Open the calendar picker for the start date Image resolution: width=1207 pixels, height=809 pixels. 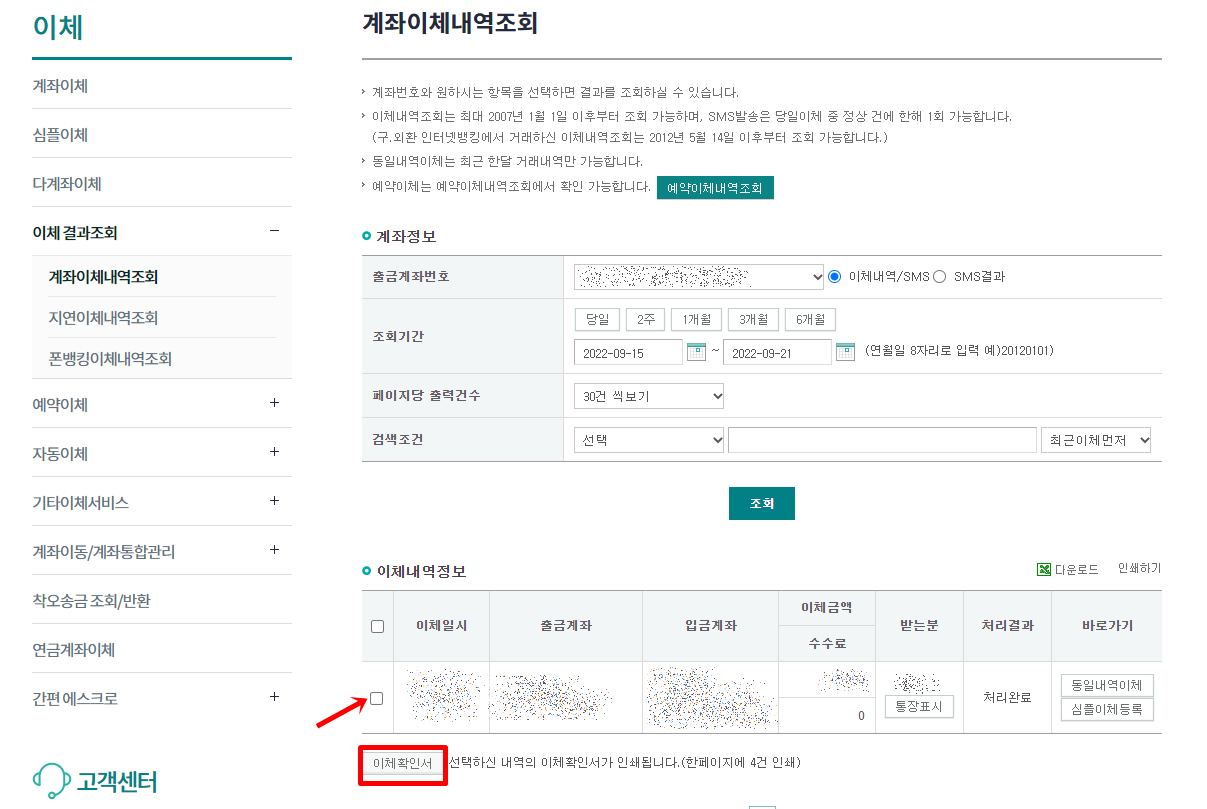697,351
